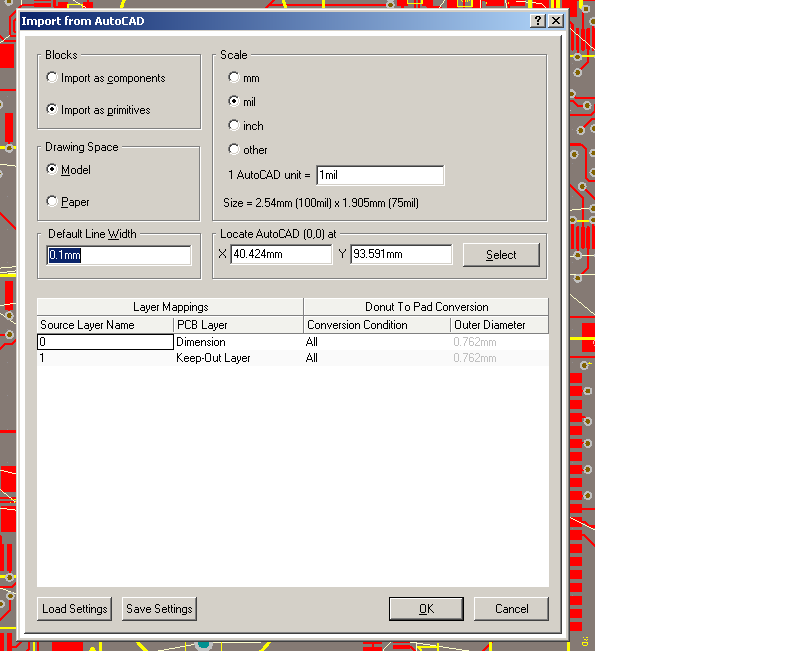
Task: Edit the AutoCAD unit value field
Action: point(380,175)
